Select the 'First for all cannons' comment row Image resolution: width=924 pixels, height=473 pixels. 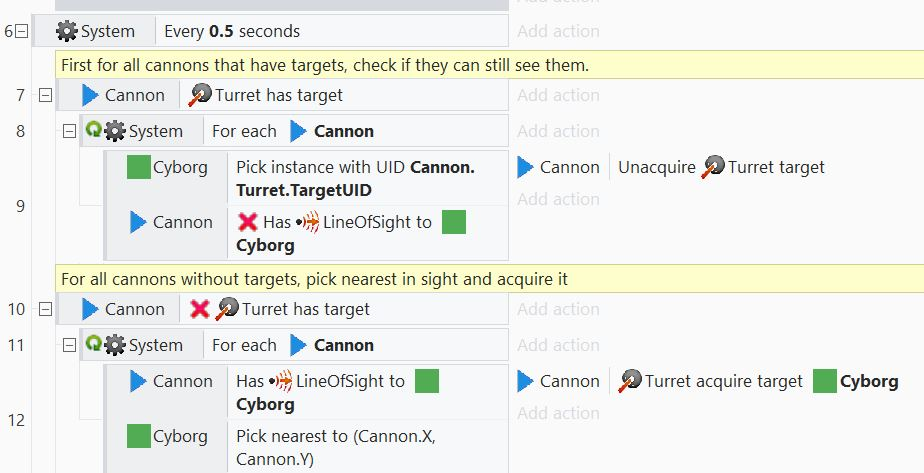(489, 65)
